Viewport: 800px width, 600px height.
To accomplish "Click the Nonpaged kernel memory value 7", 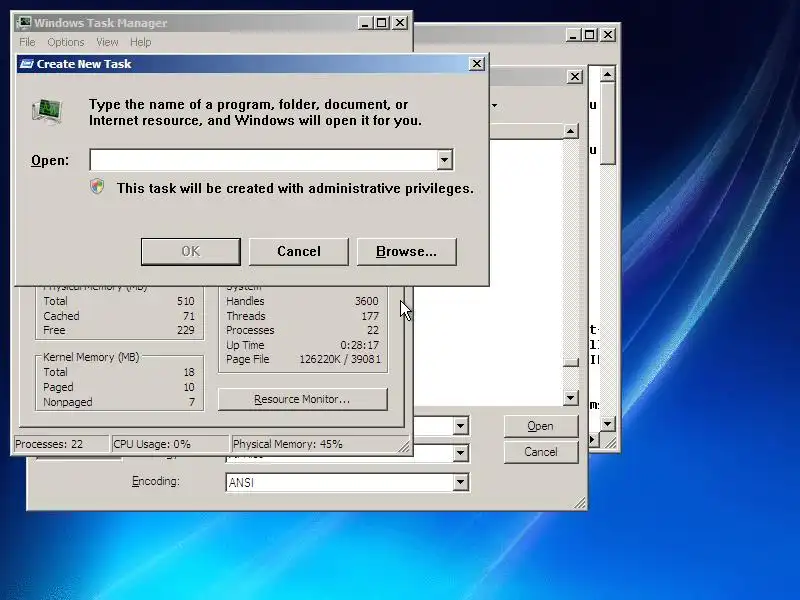I will pyautogui.click(x=192, y=402).
